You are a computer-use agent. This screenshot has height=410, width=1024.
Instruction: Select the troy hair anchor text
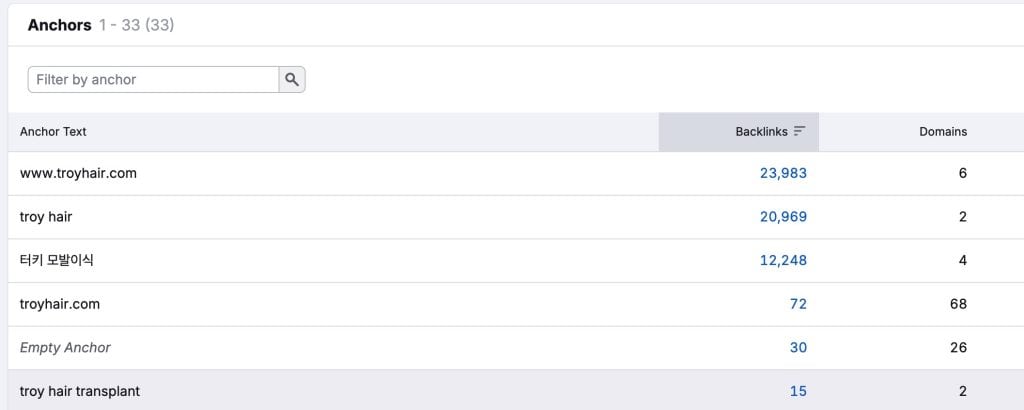[x=46, y=216]
